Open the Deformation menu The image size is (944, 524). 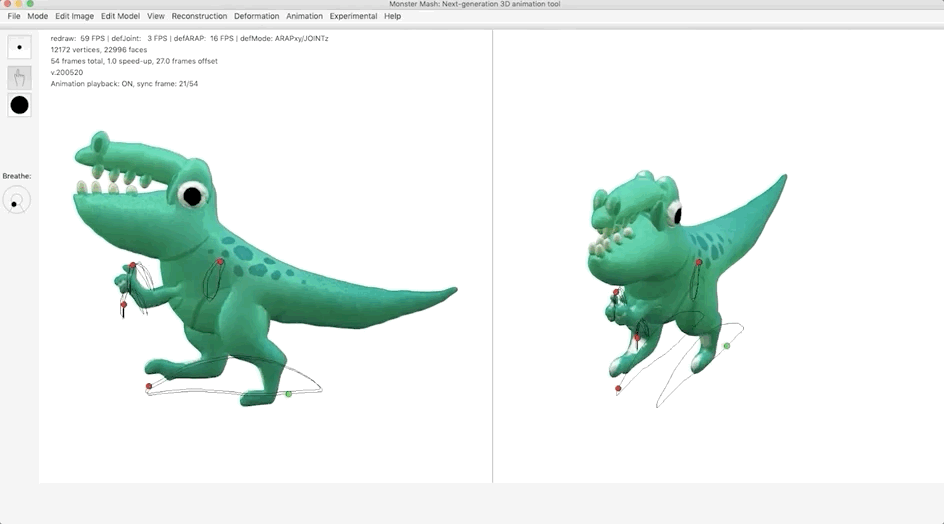click(256, 16)
